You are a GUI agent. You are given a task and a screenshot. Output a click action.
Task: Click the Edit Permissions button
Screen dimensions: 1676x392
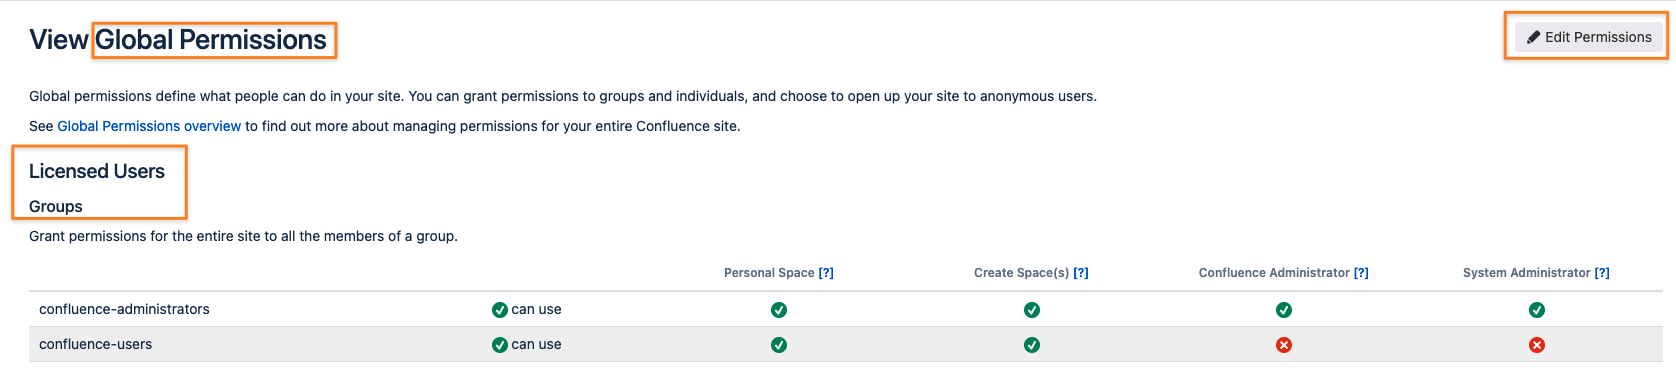1588,37
